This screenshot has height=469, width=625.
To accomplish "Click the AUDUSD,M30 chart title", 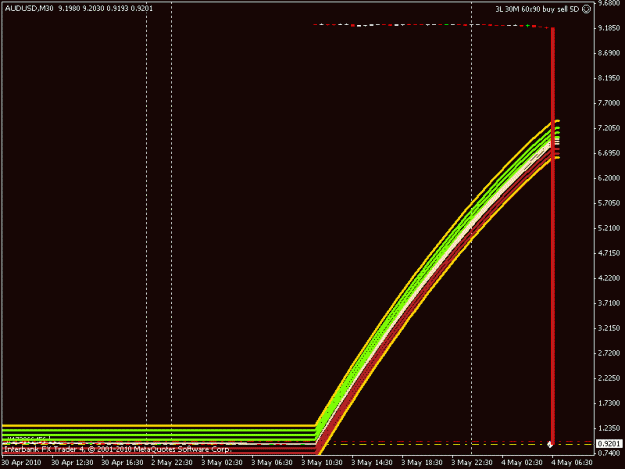I will click(29, 8).
